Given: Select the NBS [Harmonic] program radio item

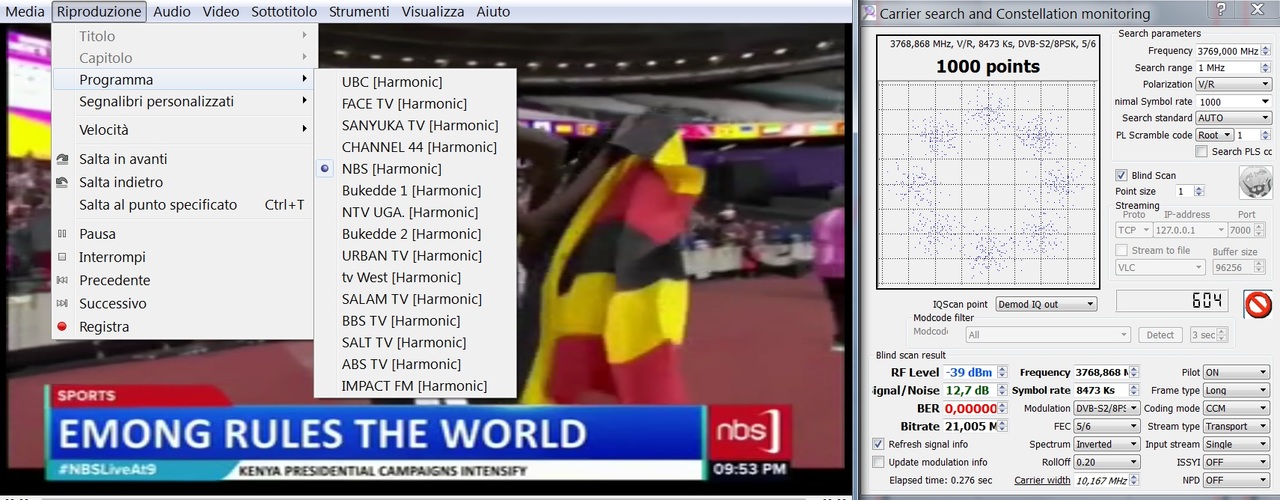Looking at the screenshot, I should [x=325, y=169].
